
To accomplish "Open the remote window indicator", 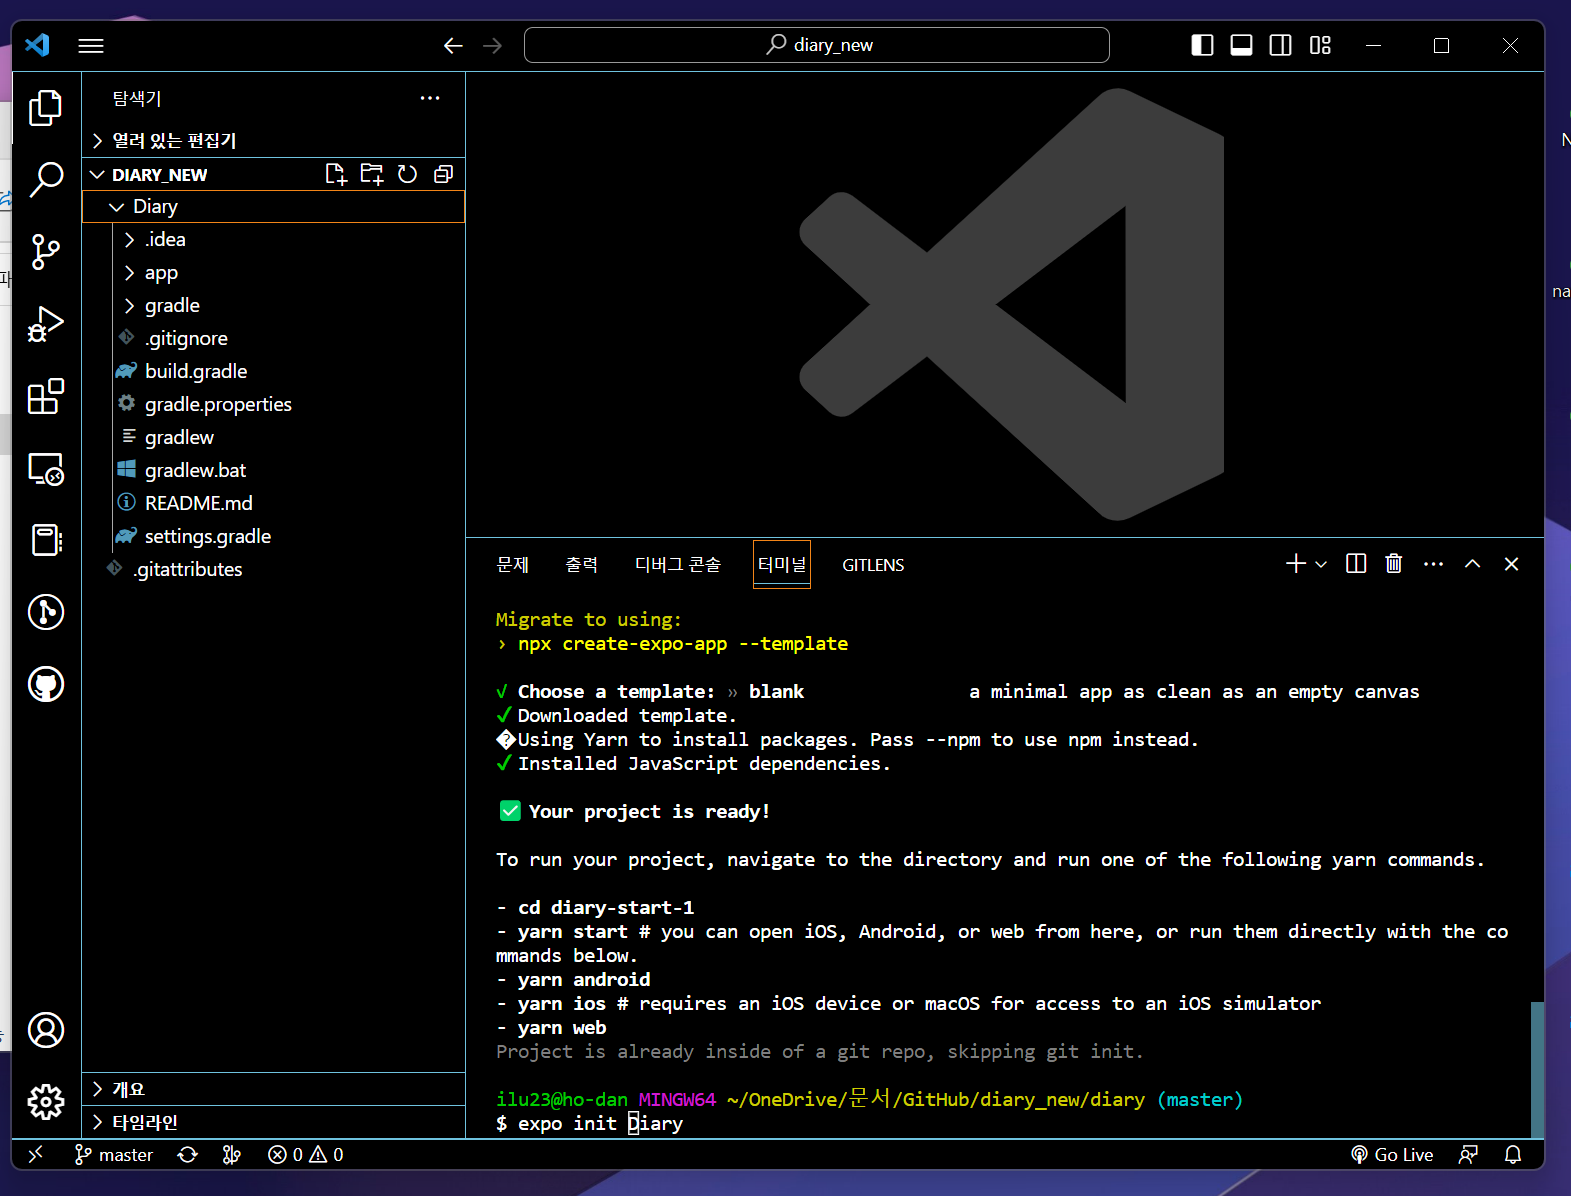I will point(36,1155).
